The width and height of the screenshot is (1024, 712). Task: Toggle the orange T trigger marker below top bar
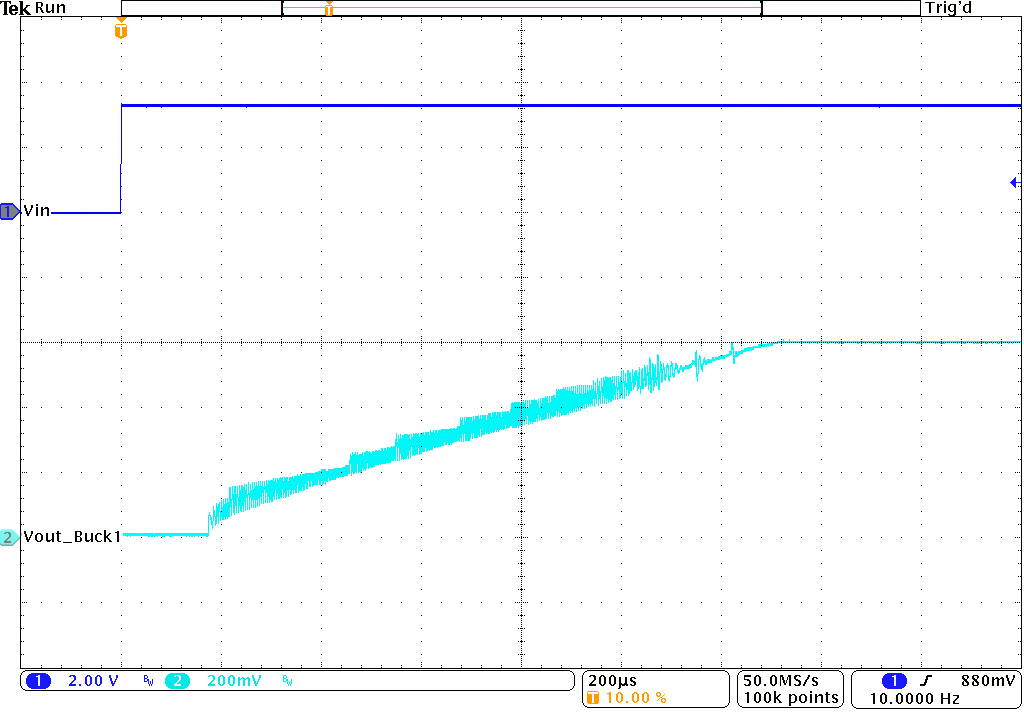(120, 31)
